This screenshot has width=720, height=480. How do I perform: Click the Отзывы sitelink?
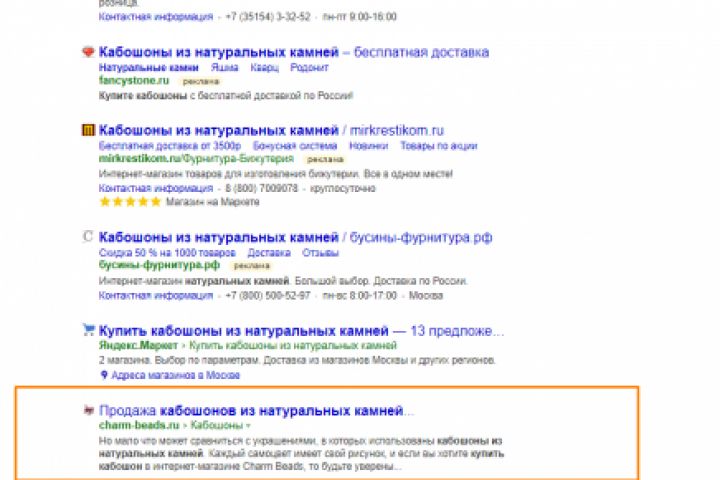(x=321, y=253)
